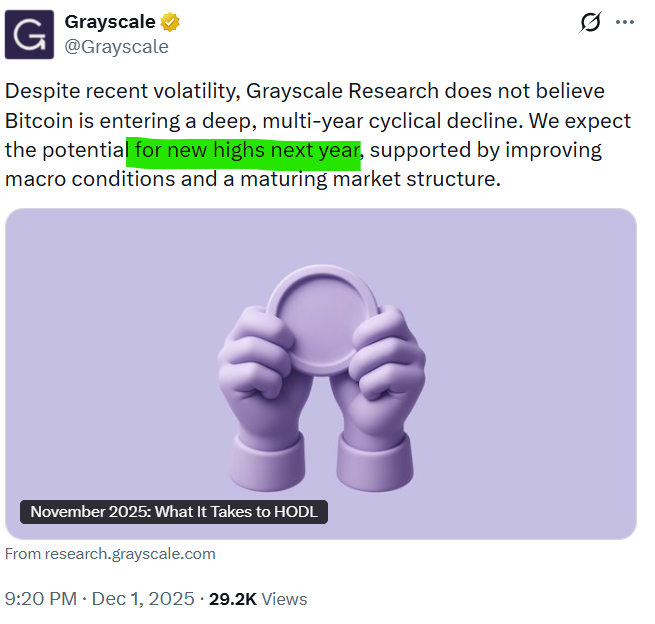Click the word Views beside the count
Screen dimensions: 655x624
(285, 599)
